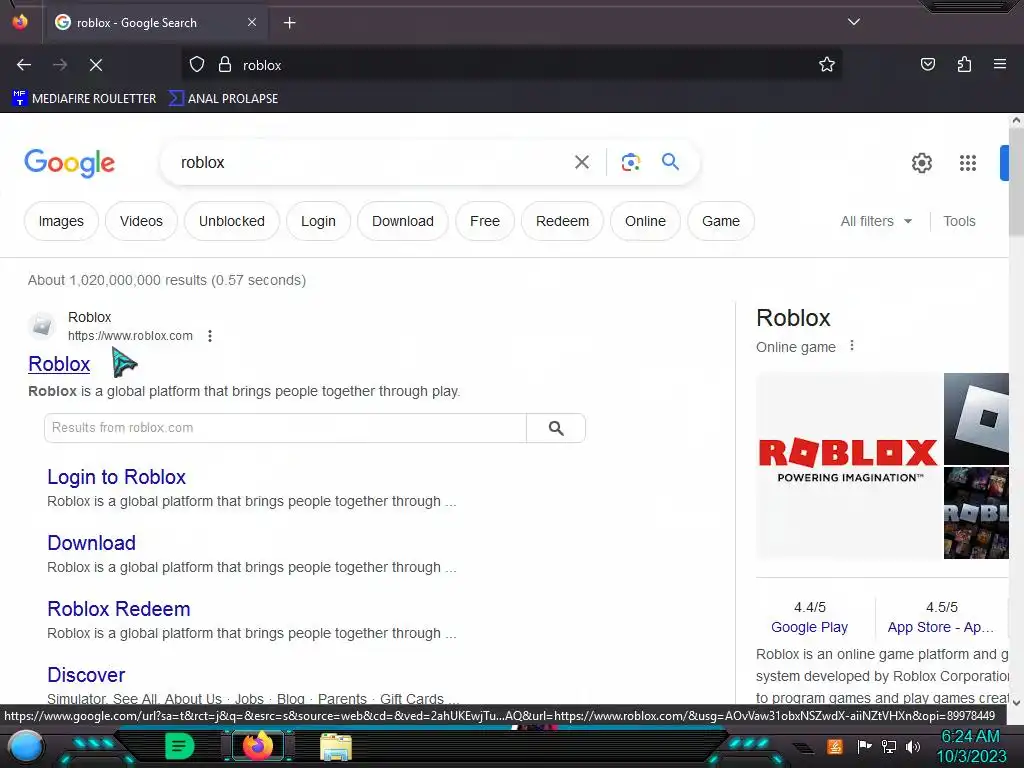Screen dimensions: 1024x768
Task: Click Roblox site favicon in result
Action: [42, 325]
